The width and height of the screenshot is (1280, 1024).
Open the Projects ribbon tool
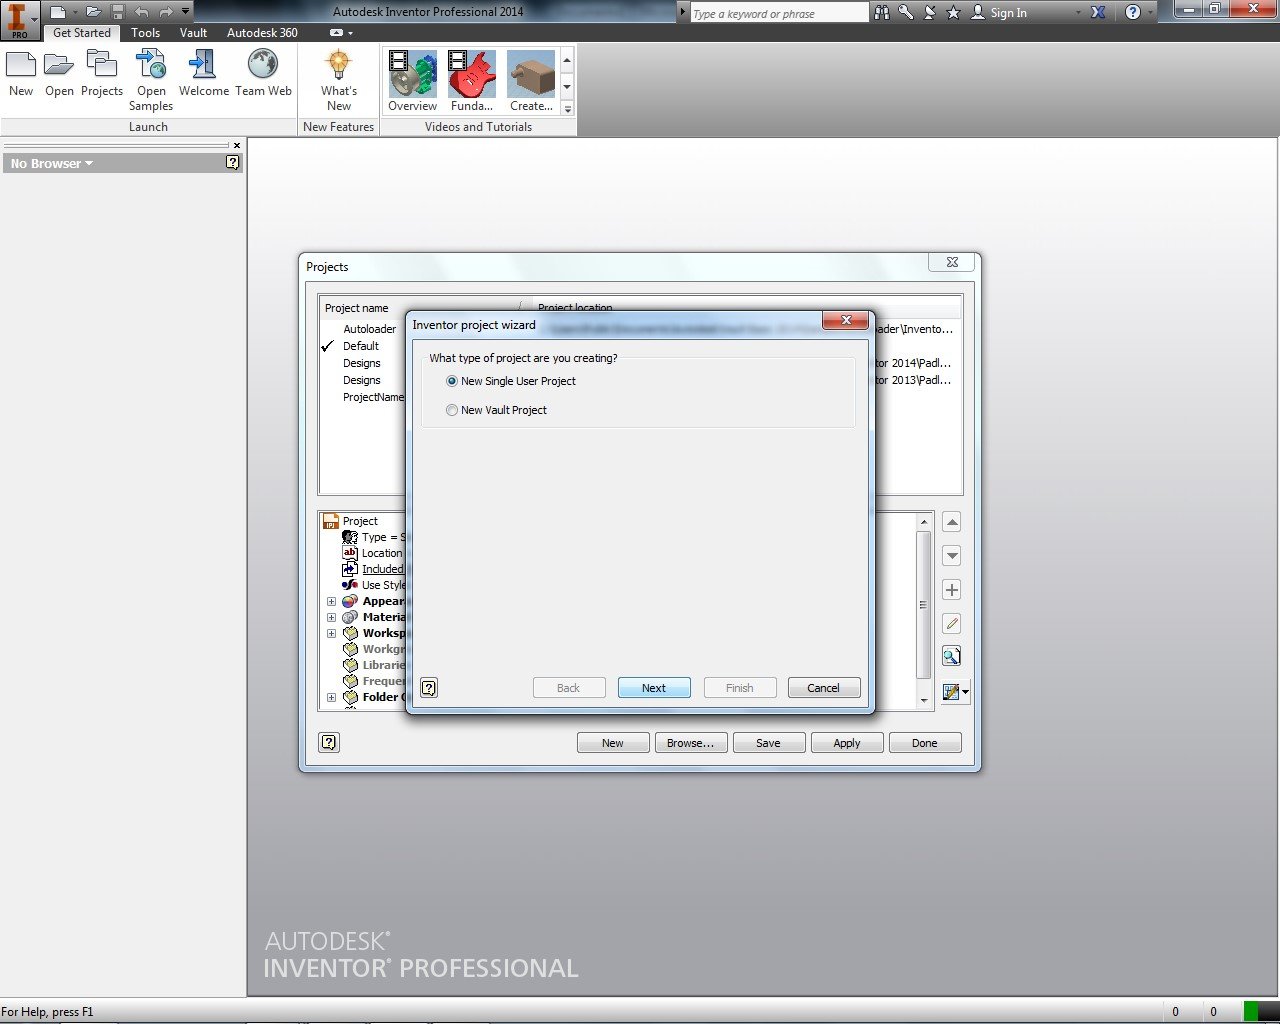point(102,74)
